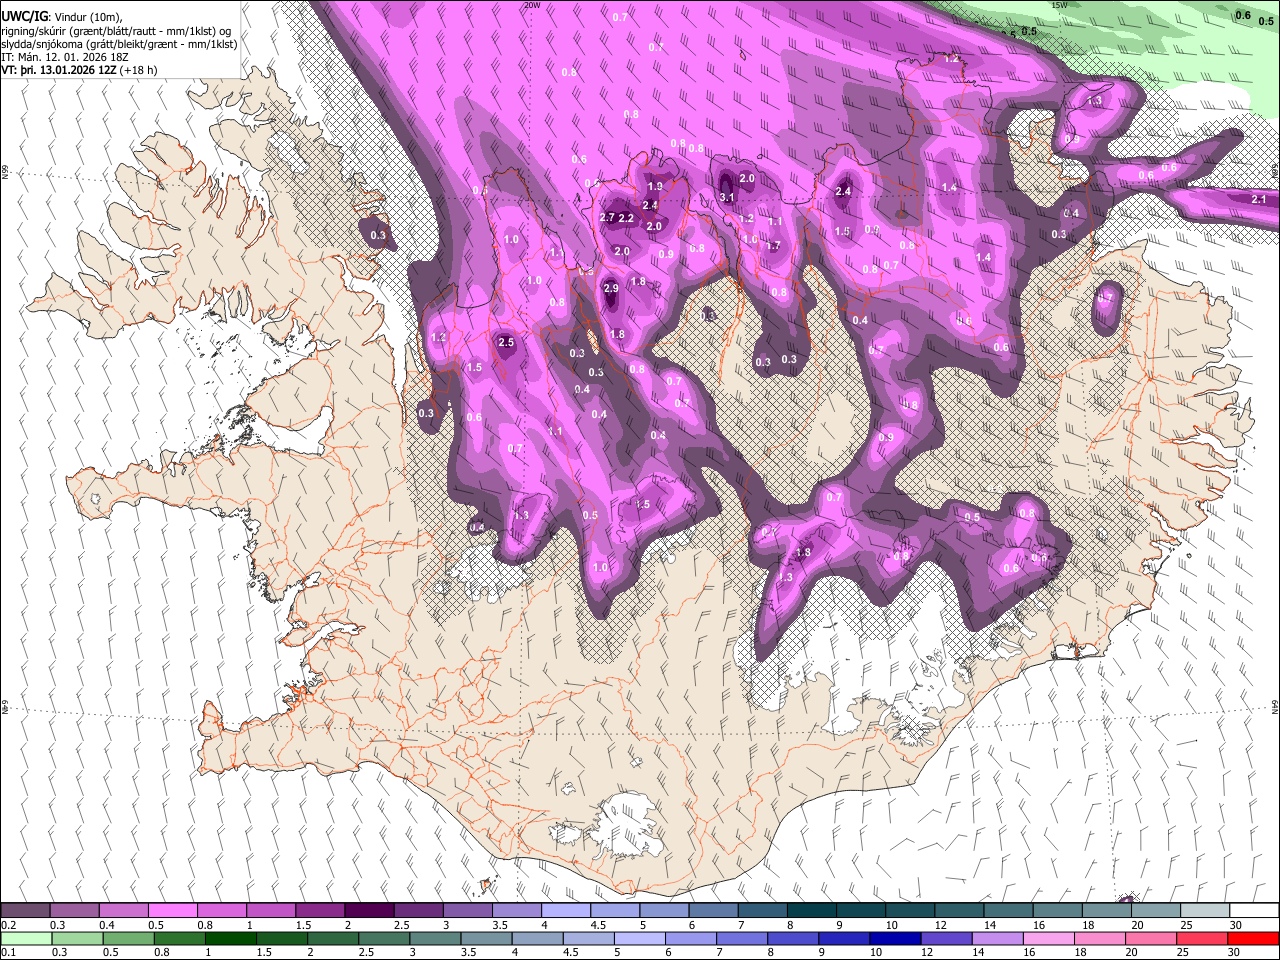Click the 'rigning/skúrir' legend description line
1280x960 pixels.
[x=116, y=31]
